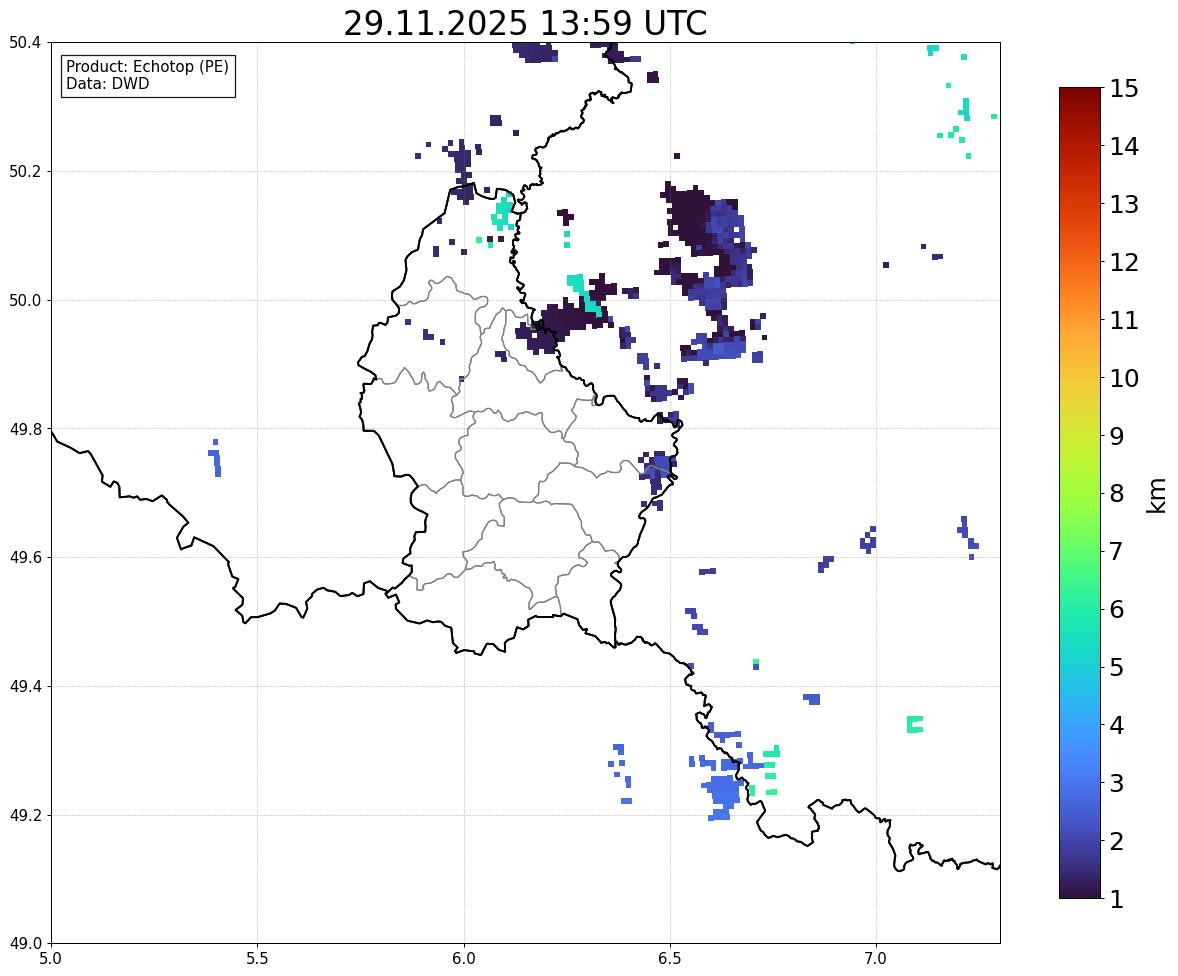This screenshot has height=976, width=1178.
Task: Click latitude axis label '50.4'
Action: 25,43
